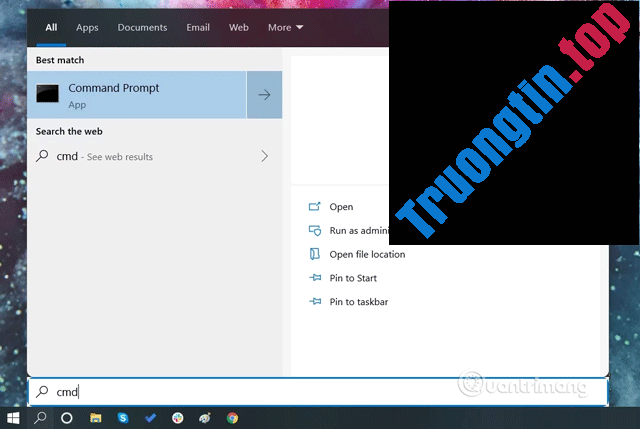Screen dimensions: 640x429
Task: Click the Open file location folder icon
Action: [314, 254]
